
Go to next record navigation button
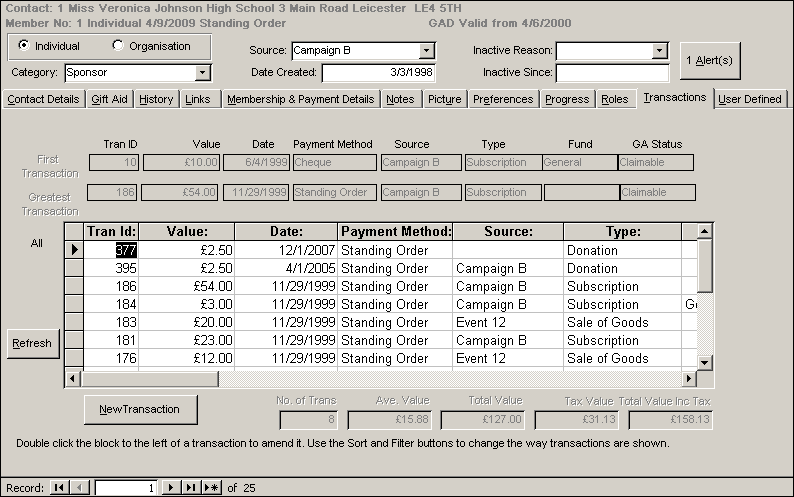171,487
